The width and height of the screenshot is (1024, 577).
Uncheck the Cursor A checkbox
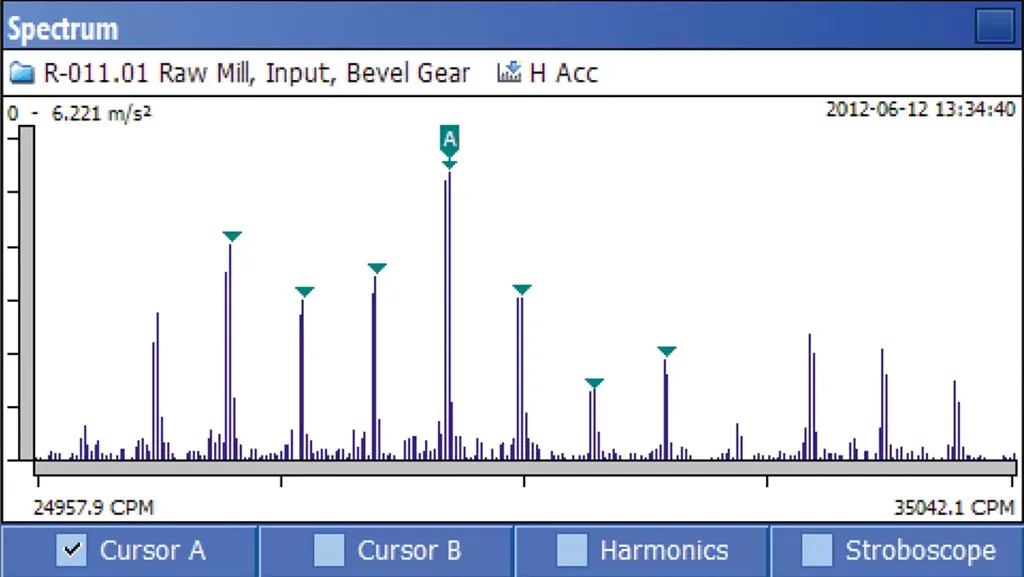(x=71, y=550)
